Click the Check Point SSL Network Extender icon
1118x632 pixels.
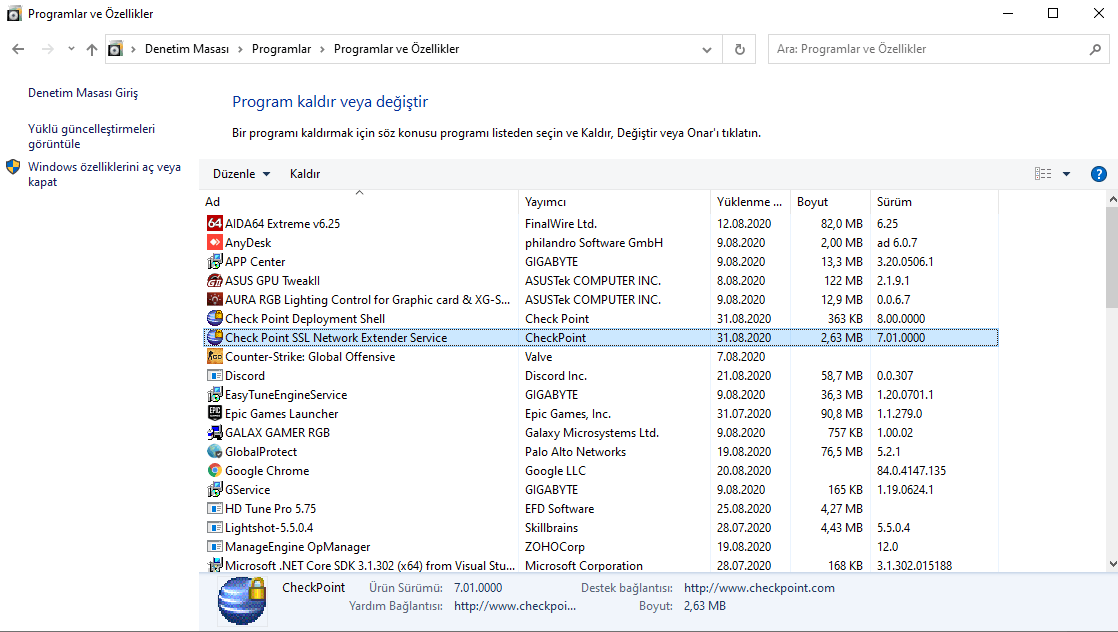coord(215,337)
